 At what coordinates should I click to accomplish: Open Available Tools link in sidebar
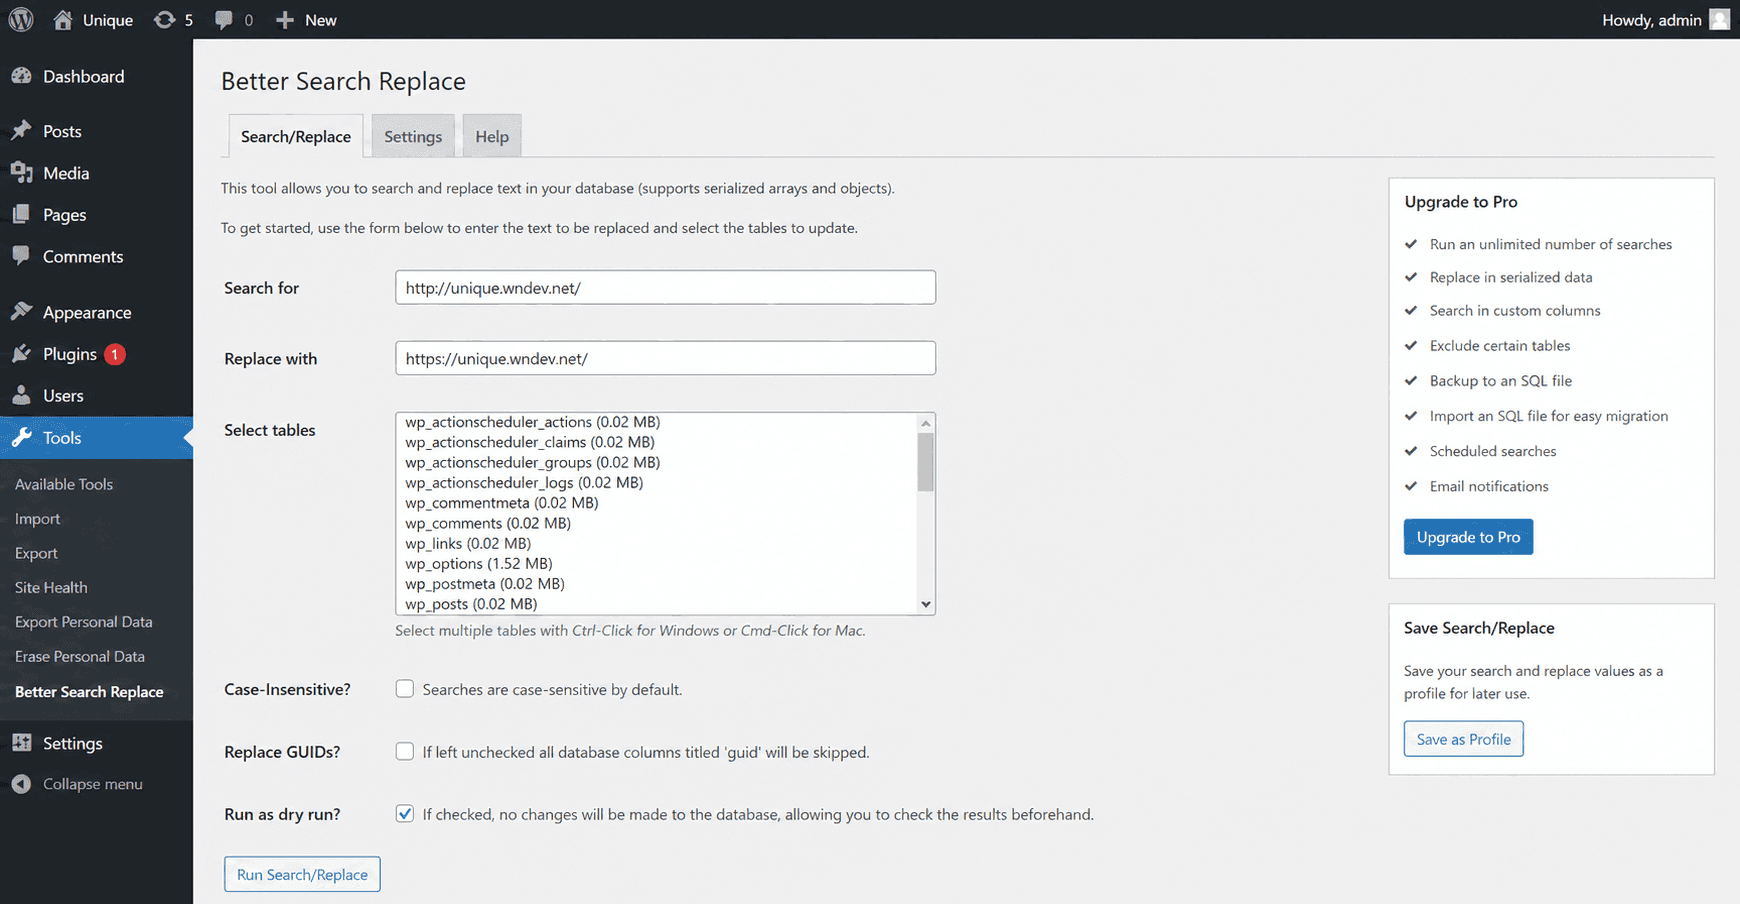click(x=64, y=484)
